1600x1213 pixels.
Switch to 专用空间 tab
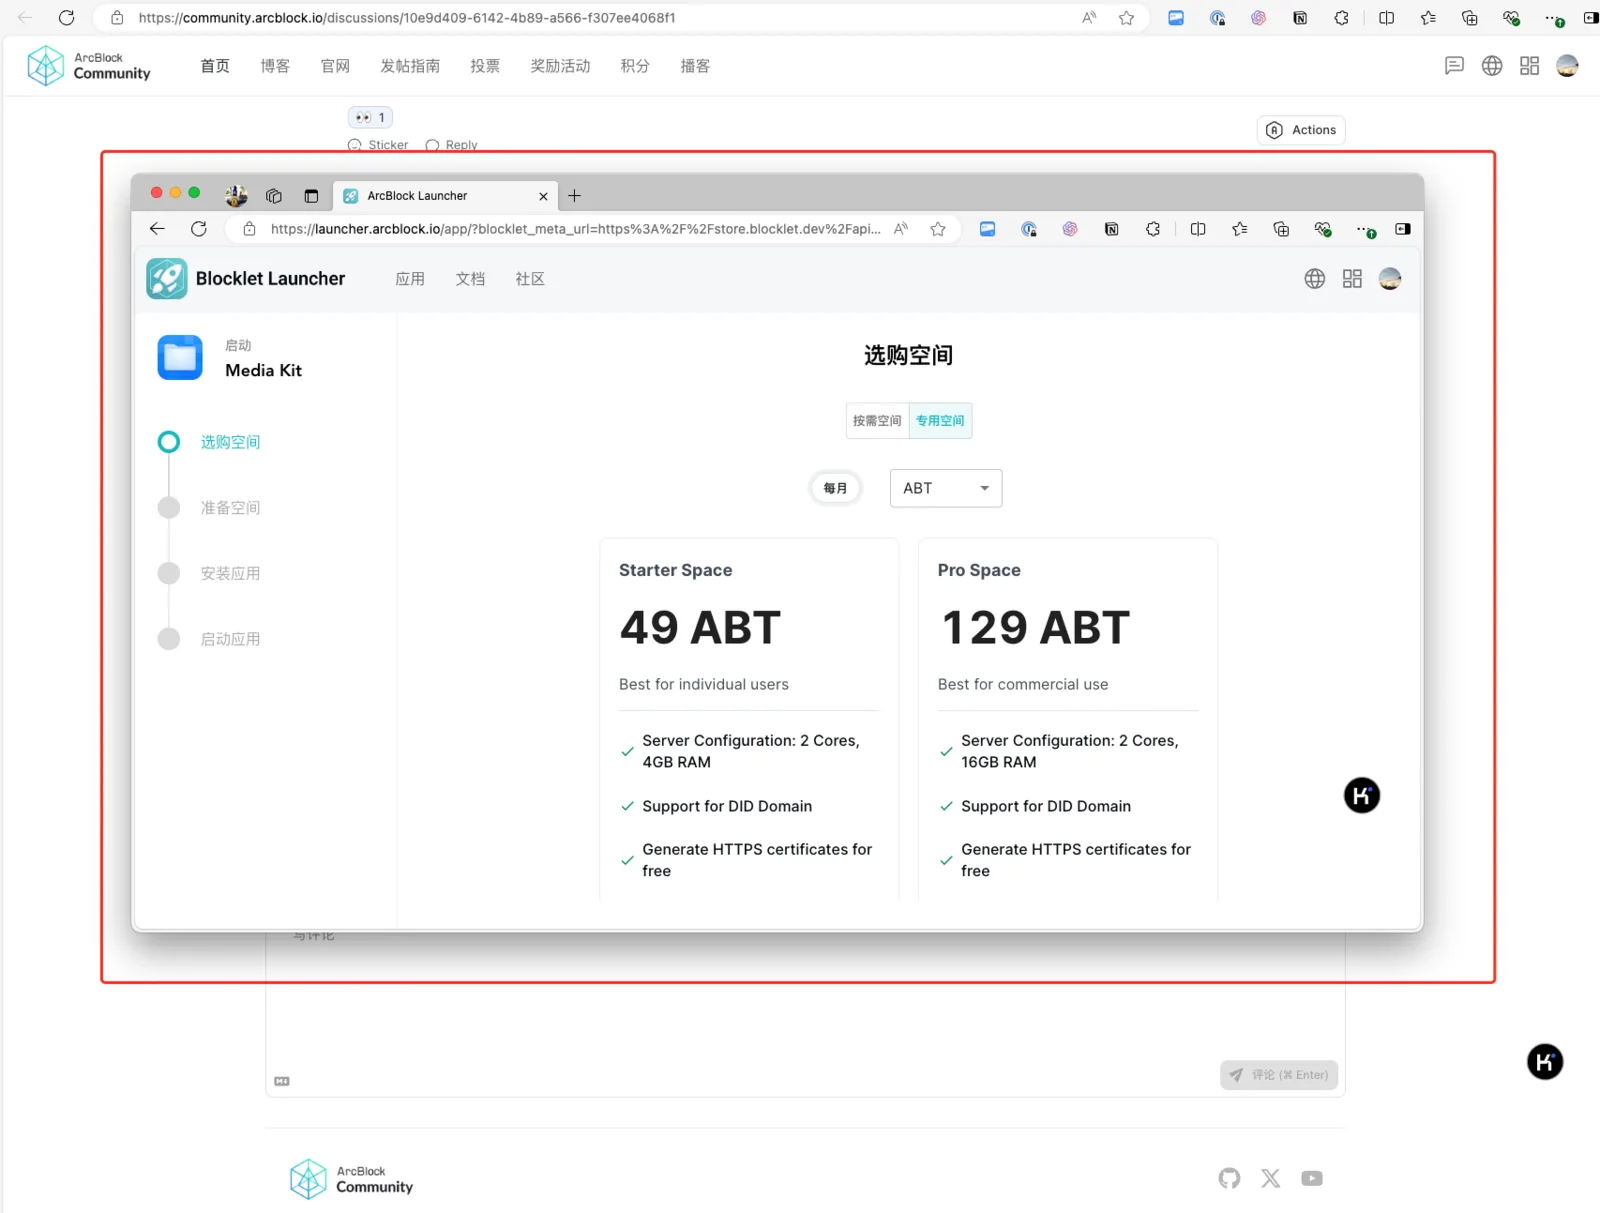pos(940,421)
